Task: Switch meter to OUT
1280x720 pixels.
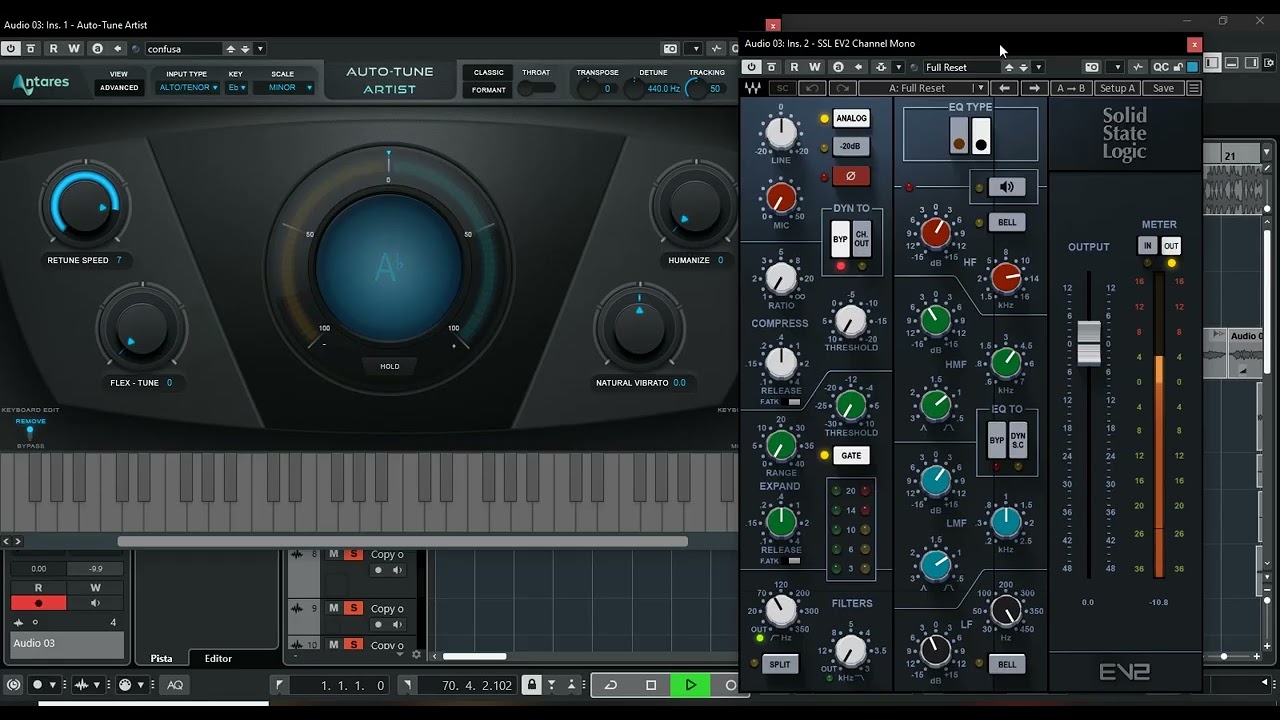Action: point(1171,246)
